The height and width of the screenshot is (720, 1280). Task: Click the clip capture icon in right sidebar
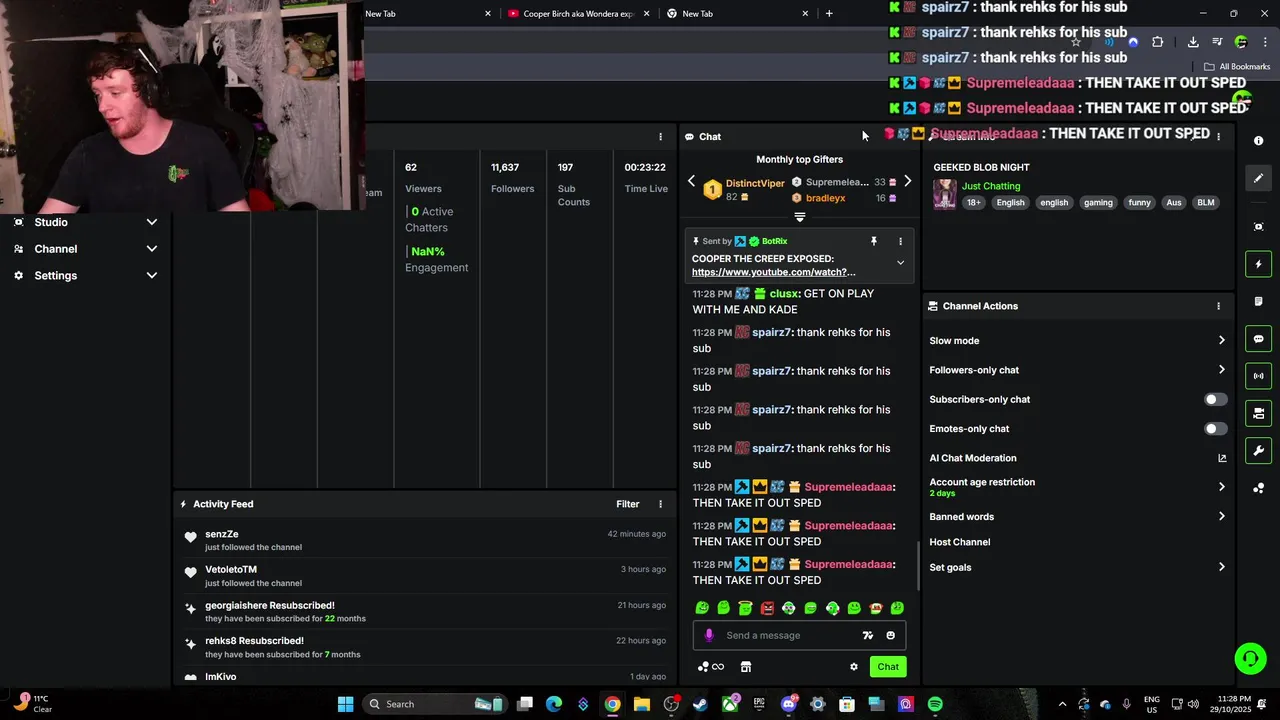coord(1258,227)
